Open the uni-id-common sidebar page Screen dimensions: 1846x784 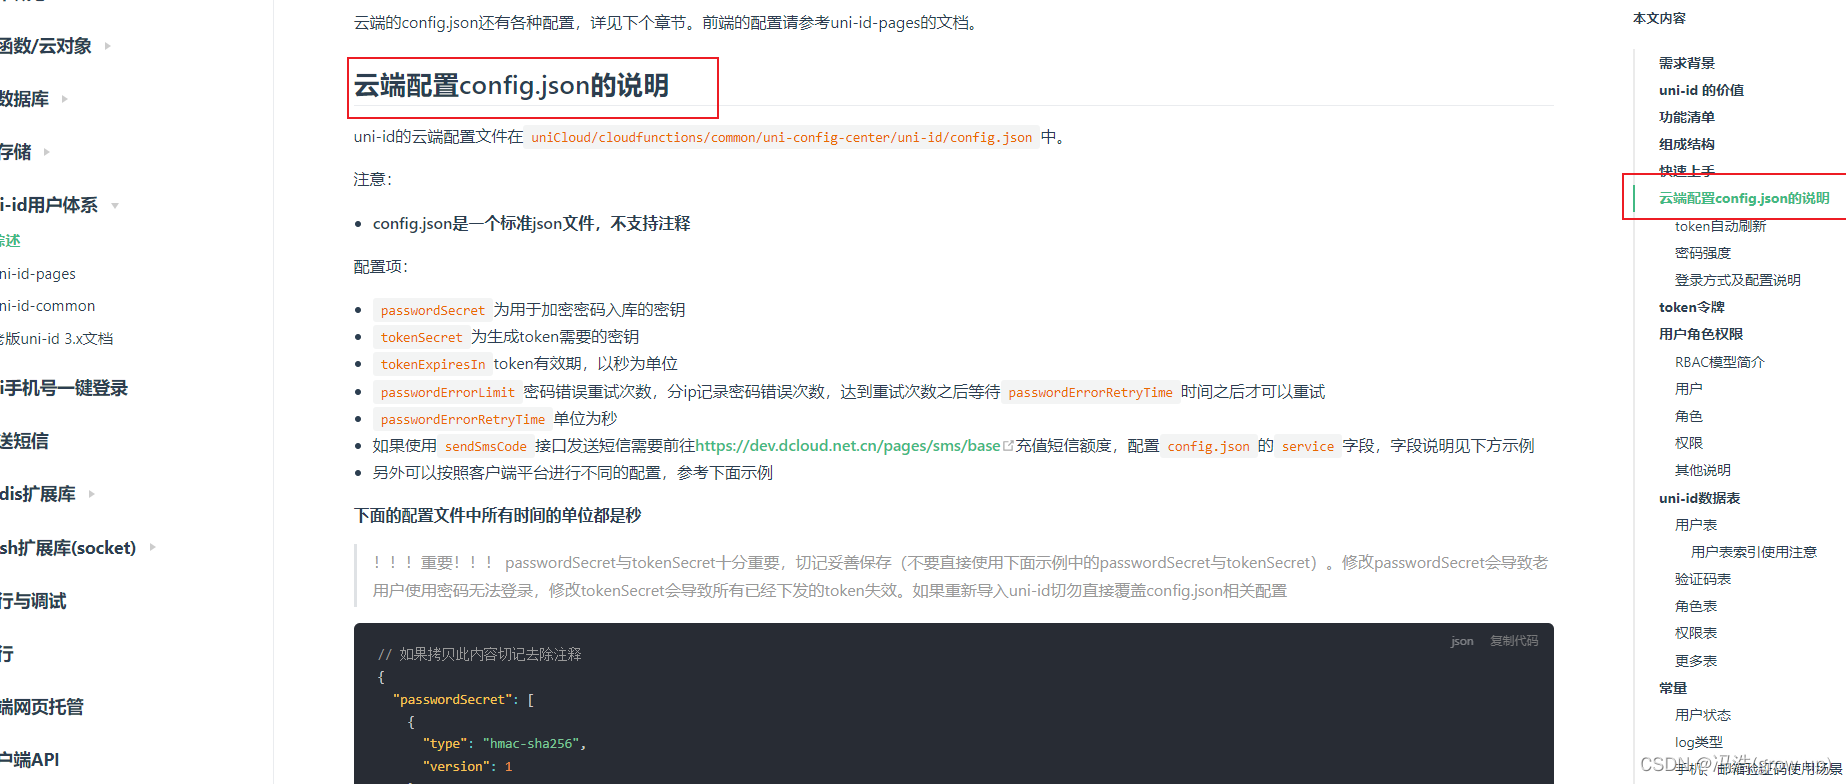[x=48, y=306]
